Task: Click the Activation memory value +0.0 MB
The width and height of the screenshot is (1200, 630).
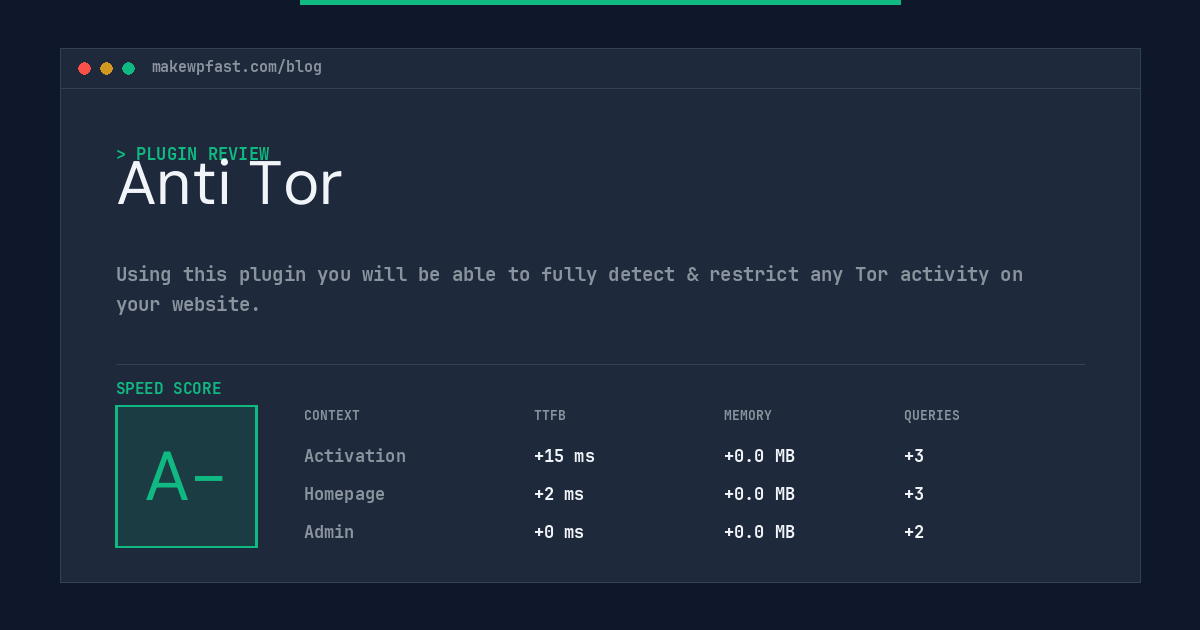Action: click(759, 456)
